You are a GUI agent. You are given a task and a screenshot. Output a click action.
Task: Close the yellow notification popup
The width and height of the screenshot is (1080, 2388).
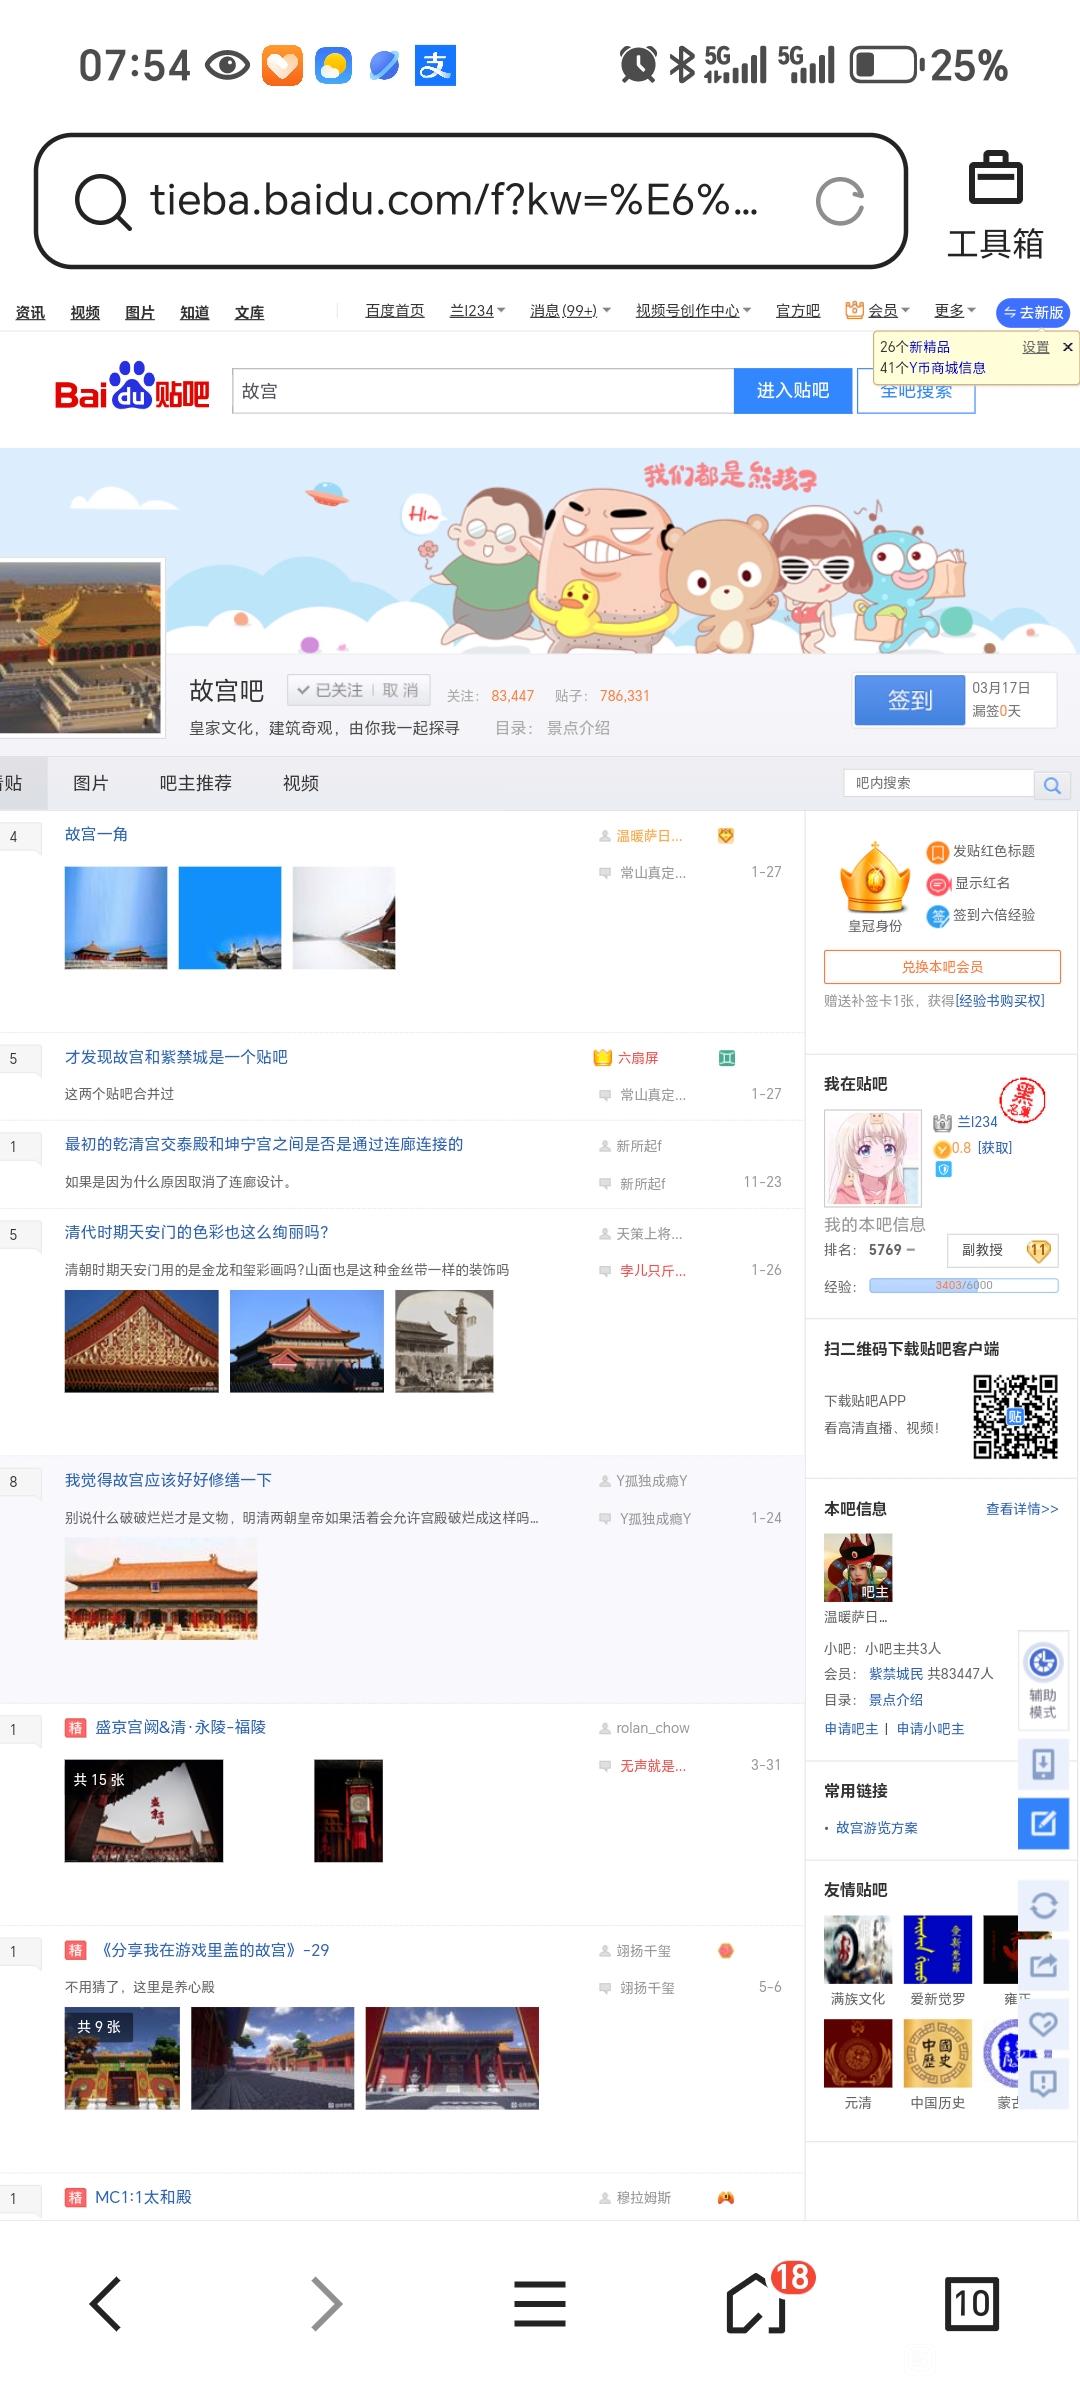[x=1067, y=347]
